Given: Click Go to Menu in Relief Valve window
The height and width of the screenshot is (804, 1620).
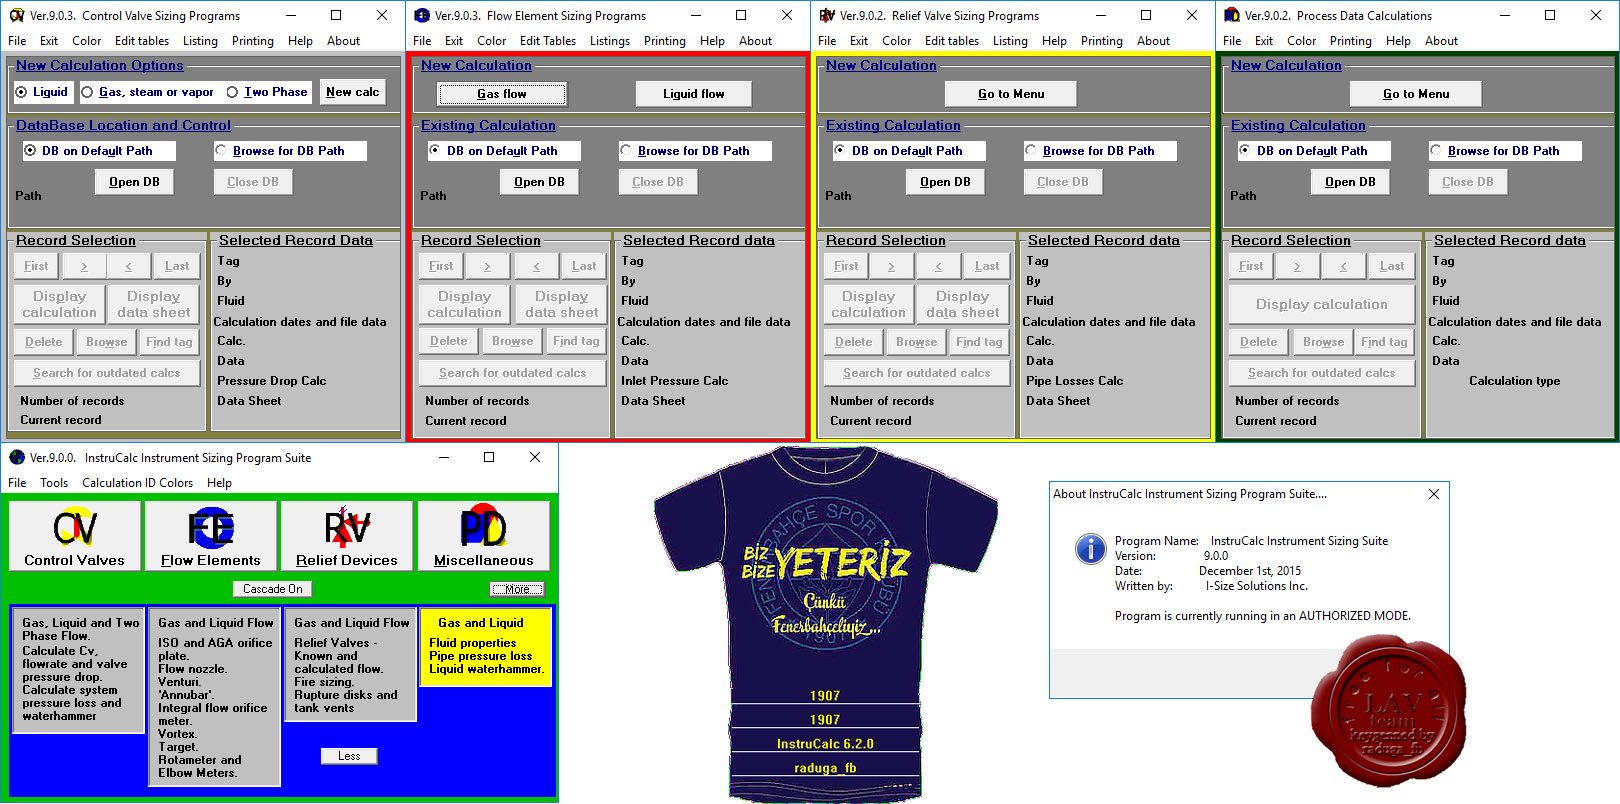Looking at the screenshot, I should click(x=1011, y=94).
